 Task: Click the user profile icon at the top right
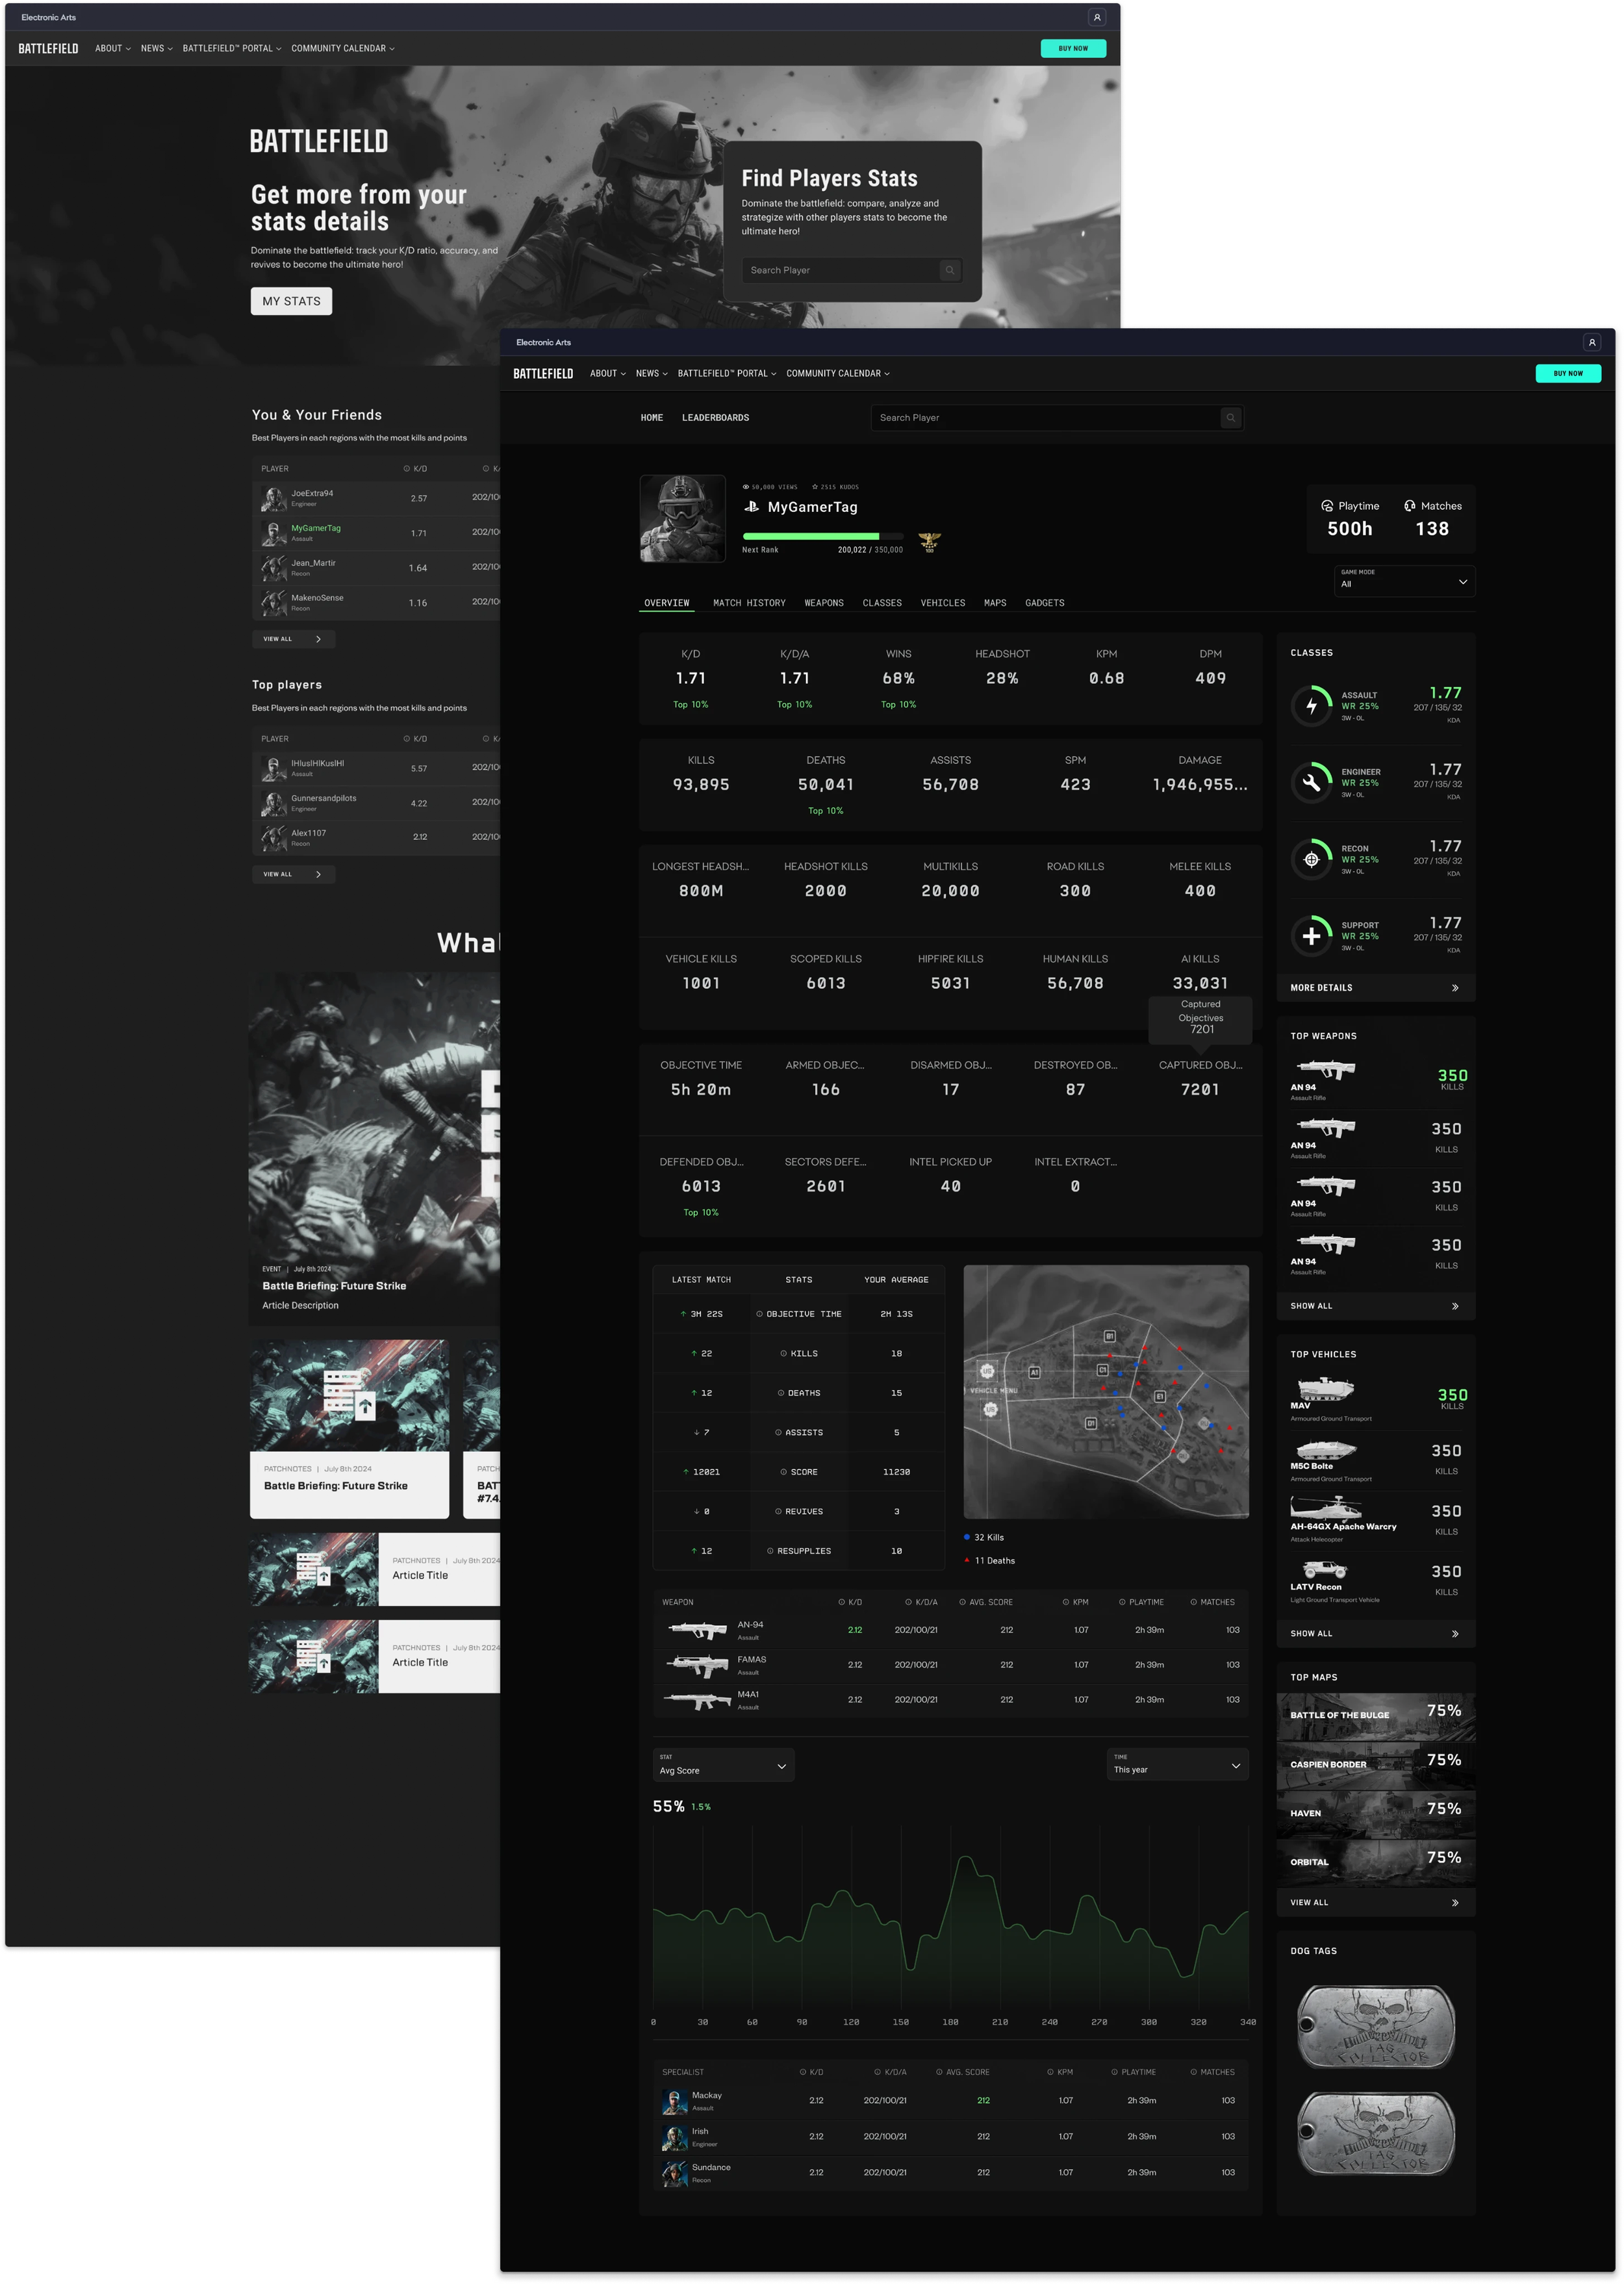coord(1591,342)
